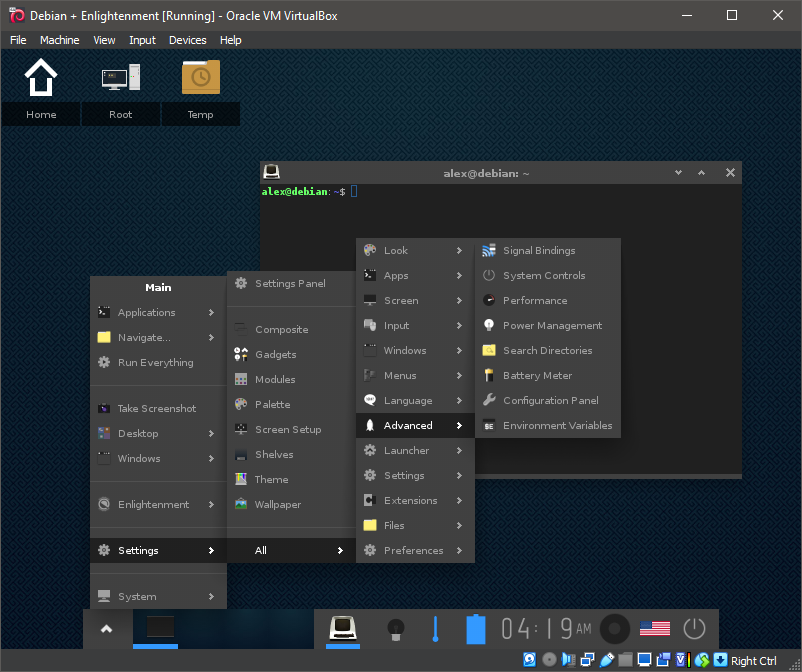Open the Home desktop icon
The width and height of the screenshot is (802, 672).
pyautogui.click(x=41, y=79)
